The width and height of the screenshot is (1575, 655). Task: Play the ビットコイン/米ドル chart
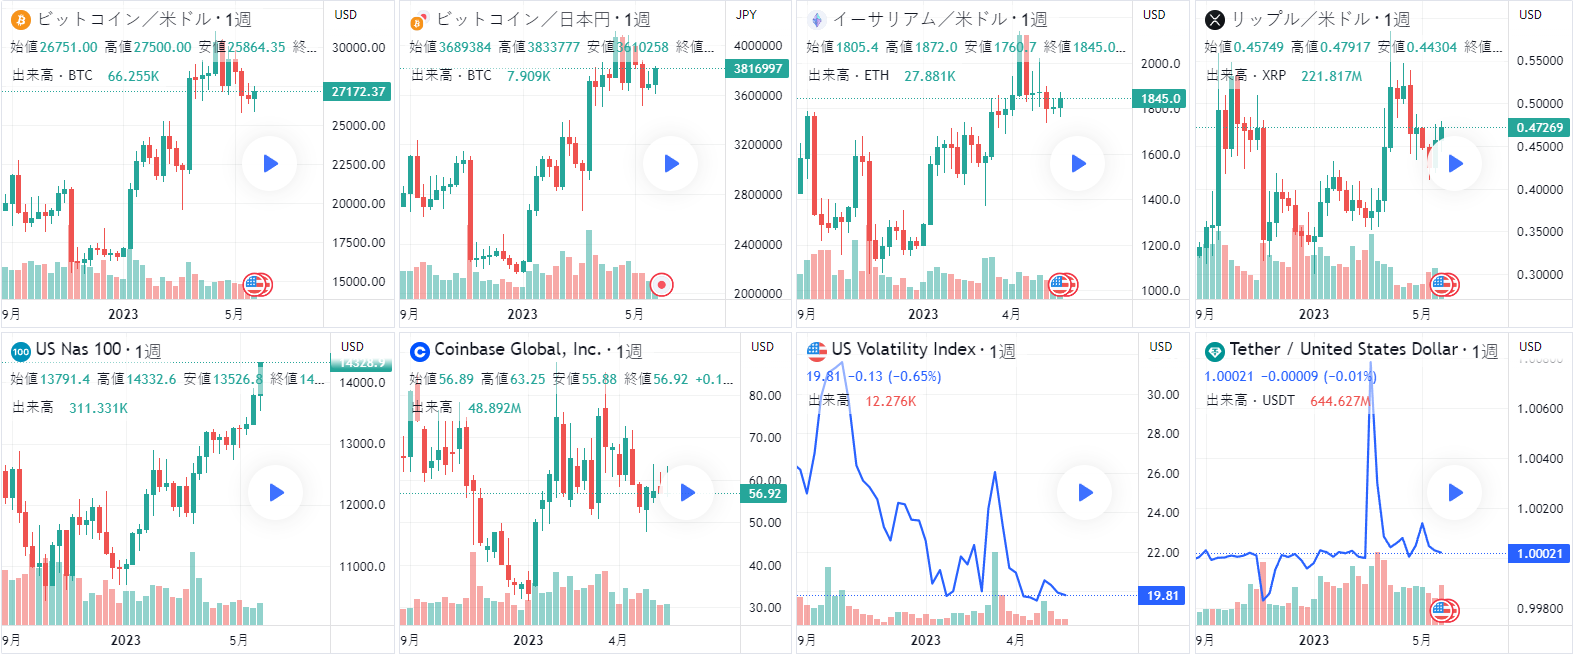270,164
